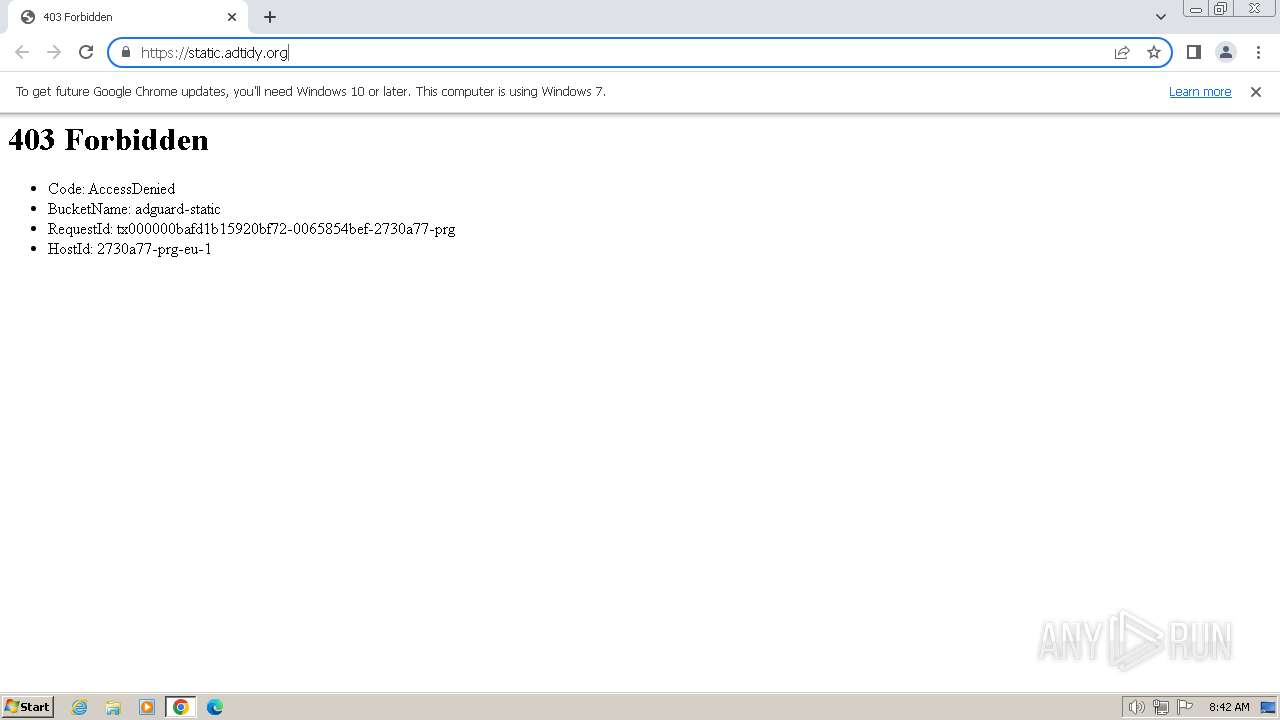This screenshot has height=720, width=1280.
Task: Close the 403 Forbidden tab
Action: click(x=232, y=17)
